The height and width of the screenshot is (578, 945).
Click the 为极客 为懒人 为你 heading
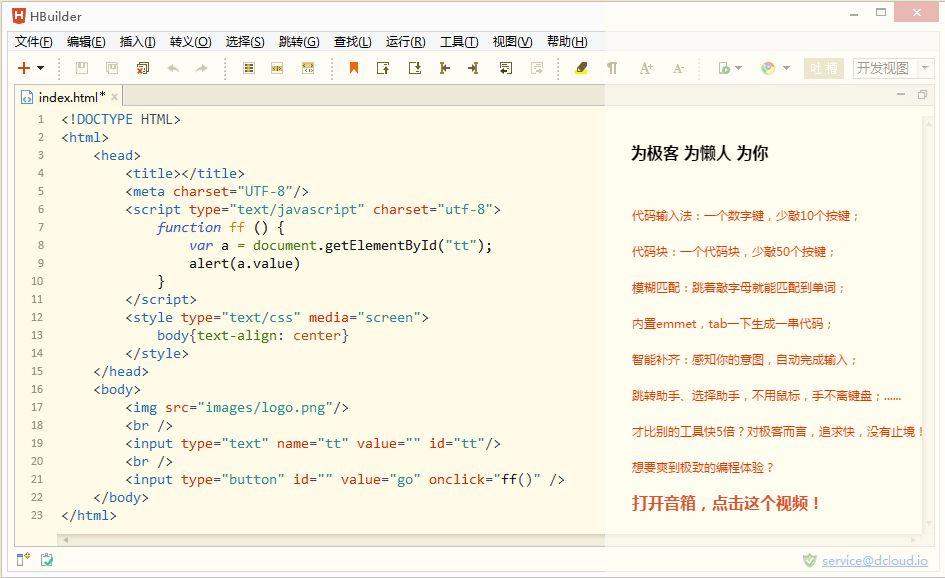pos(699,153)
